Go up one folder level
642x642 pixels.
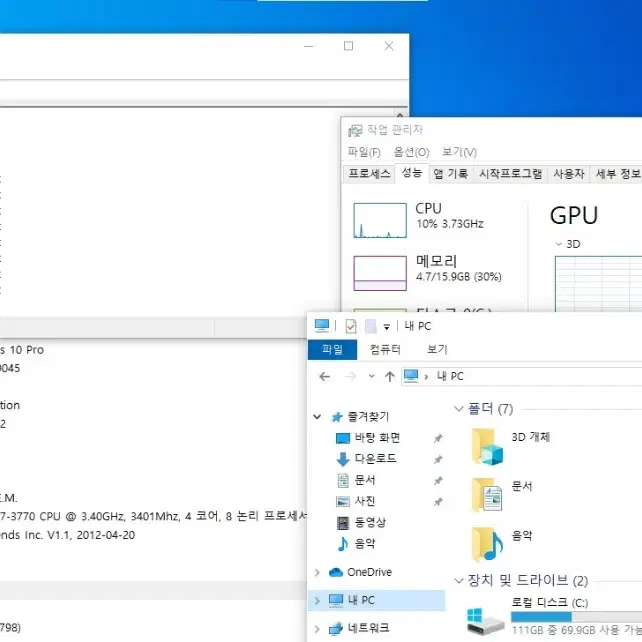coord(389,376)
